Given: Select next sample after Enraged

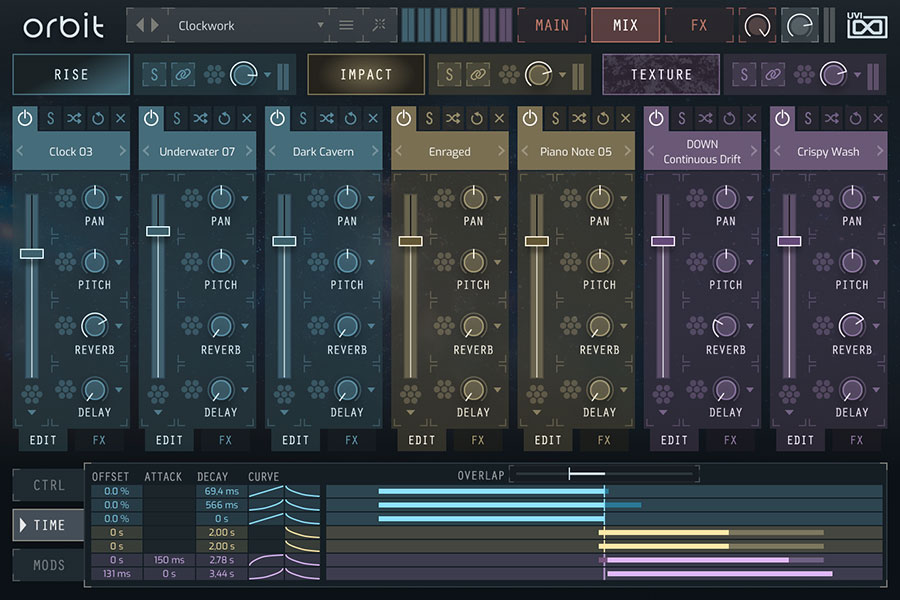Looking at the screenshot, I should tap(501, 152).
